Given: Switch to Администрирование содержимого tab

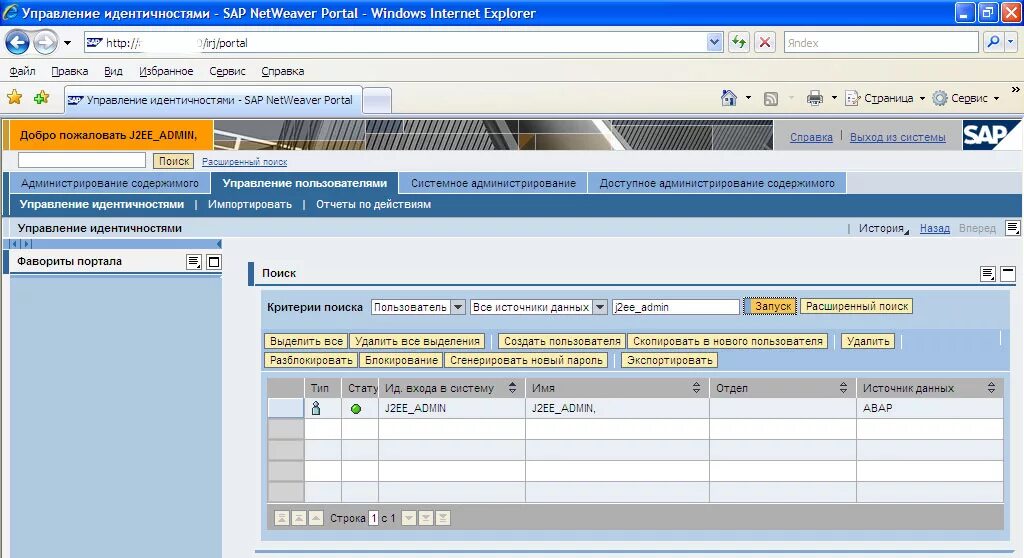Looking at the screenshot, I should click(x=110, y=184).
